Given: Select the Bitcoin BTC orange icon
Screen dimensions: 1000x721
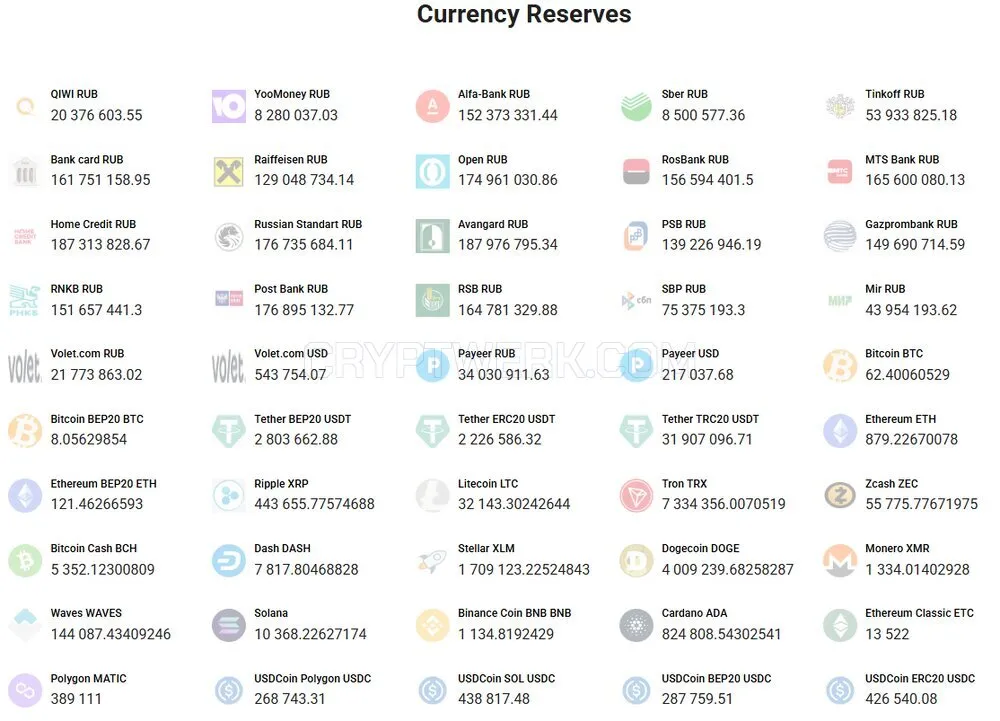Looking at the screenshot, I should [x=840, y=366].
